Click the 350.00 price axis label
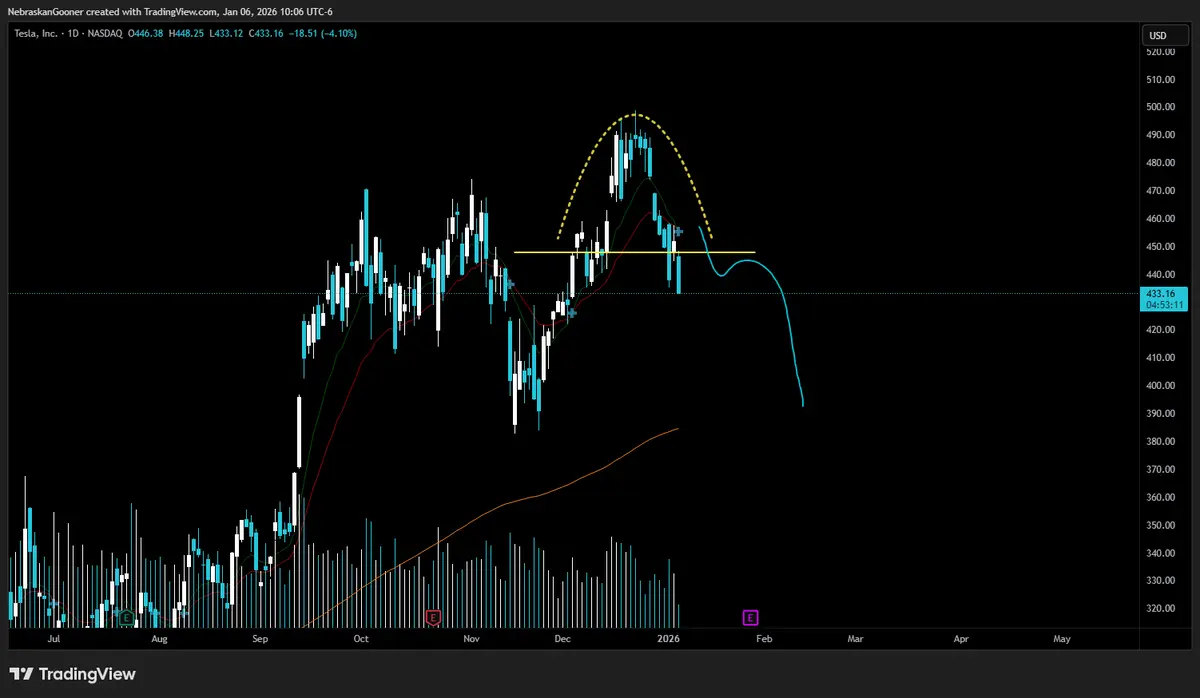The image size is (1200, 698). [x=1161, y=526]
